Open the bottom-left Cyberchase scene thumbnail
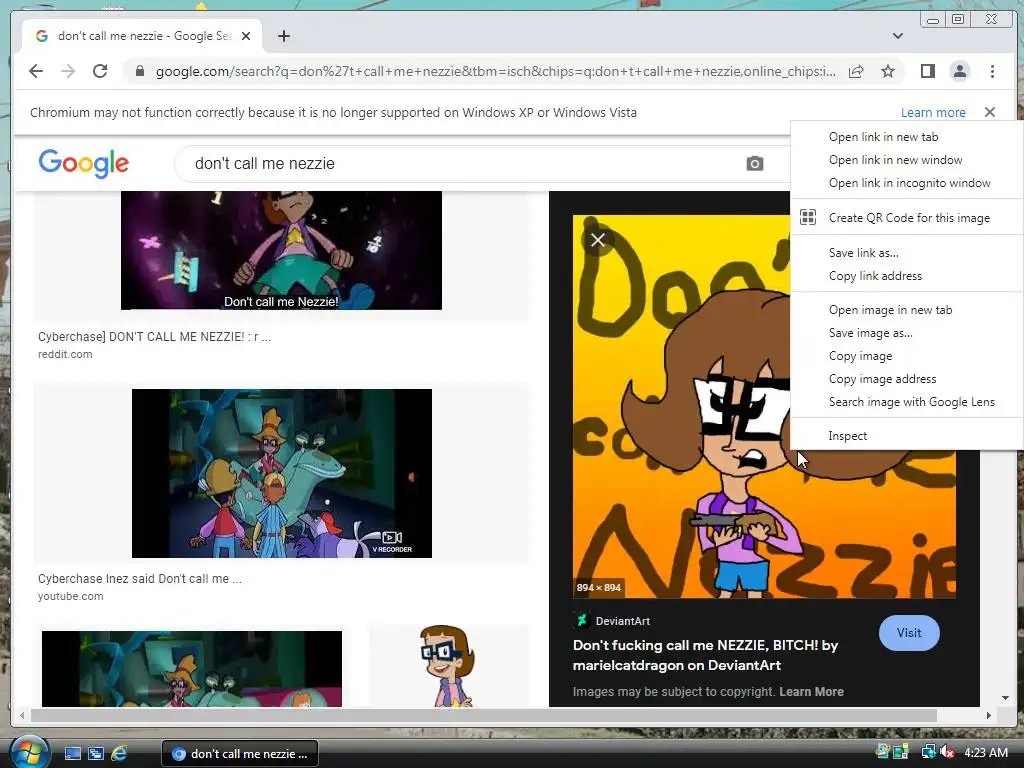Screen dimensions: 1024x768 (191, 669)
